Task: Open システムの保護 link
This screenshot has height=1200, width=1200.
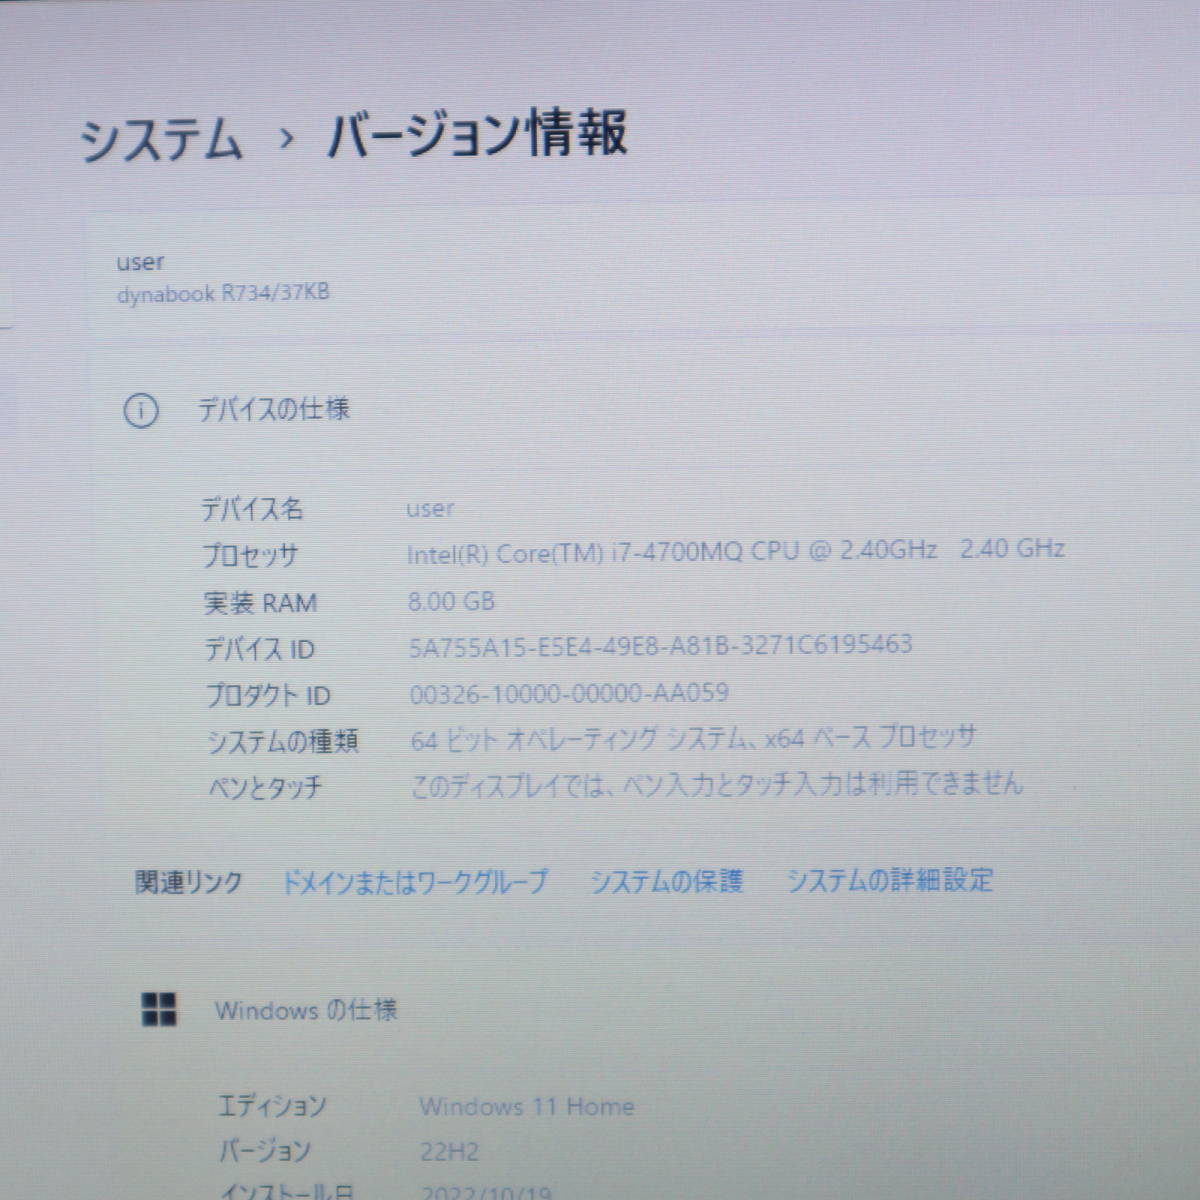Action: pyautogui.click(x=666, y=880)
